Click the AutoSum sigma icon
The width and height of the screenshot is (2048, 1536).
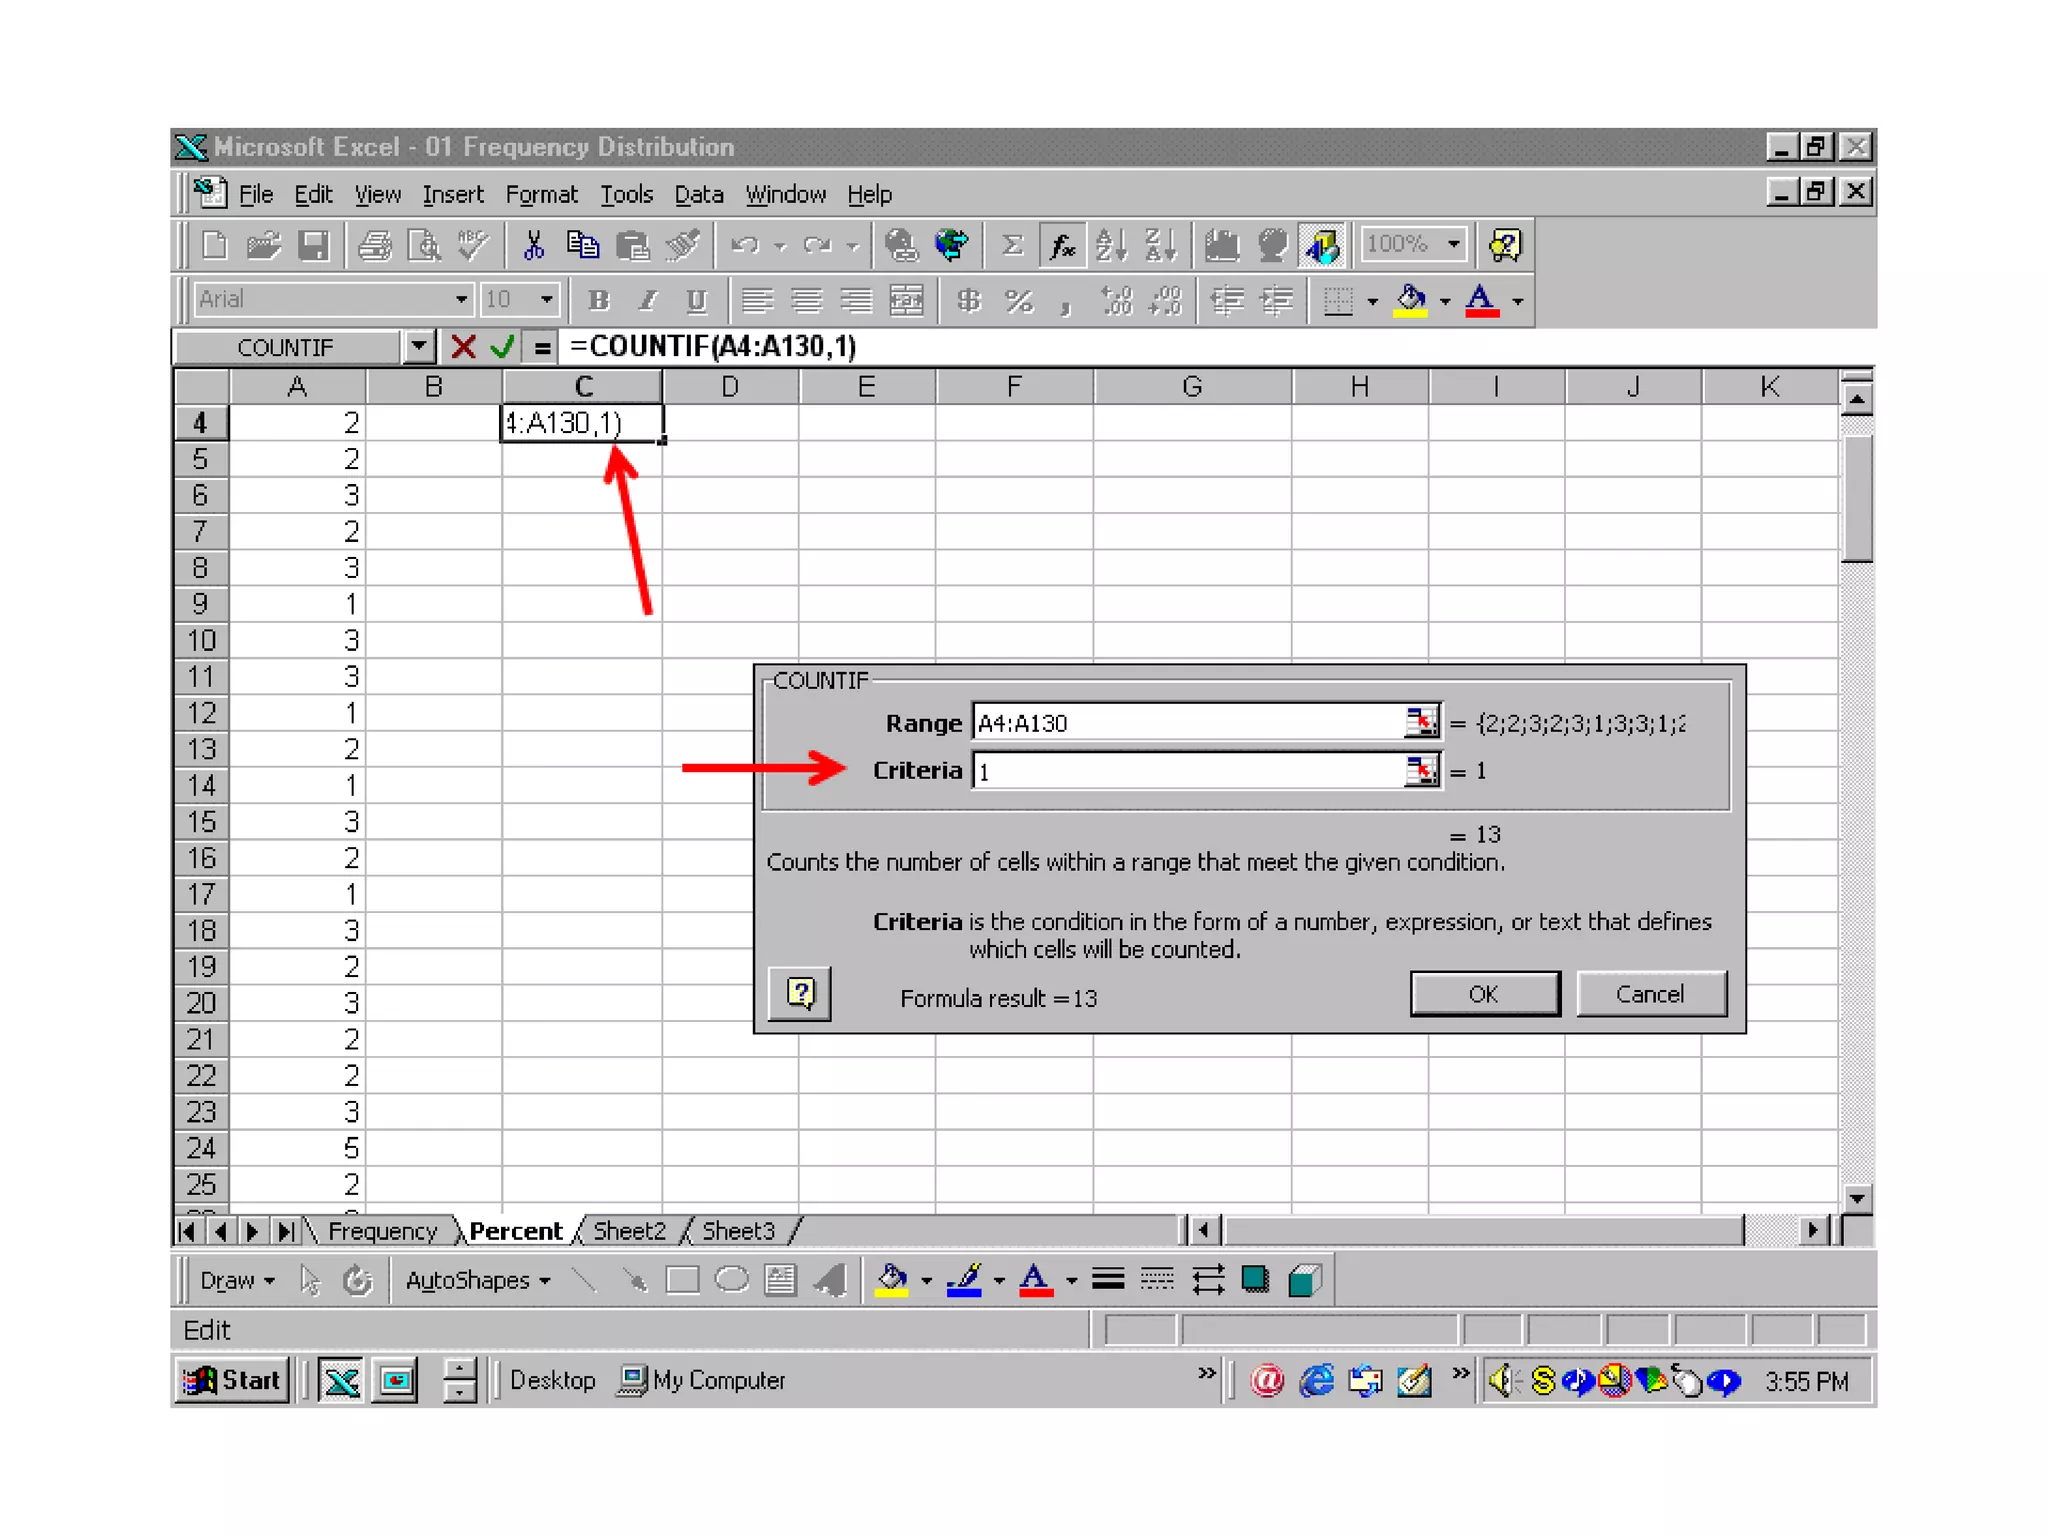pos(1012,245)
